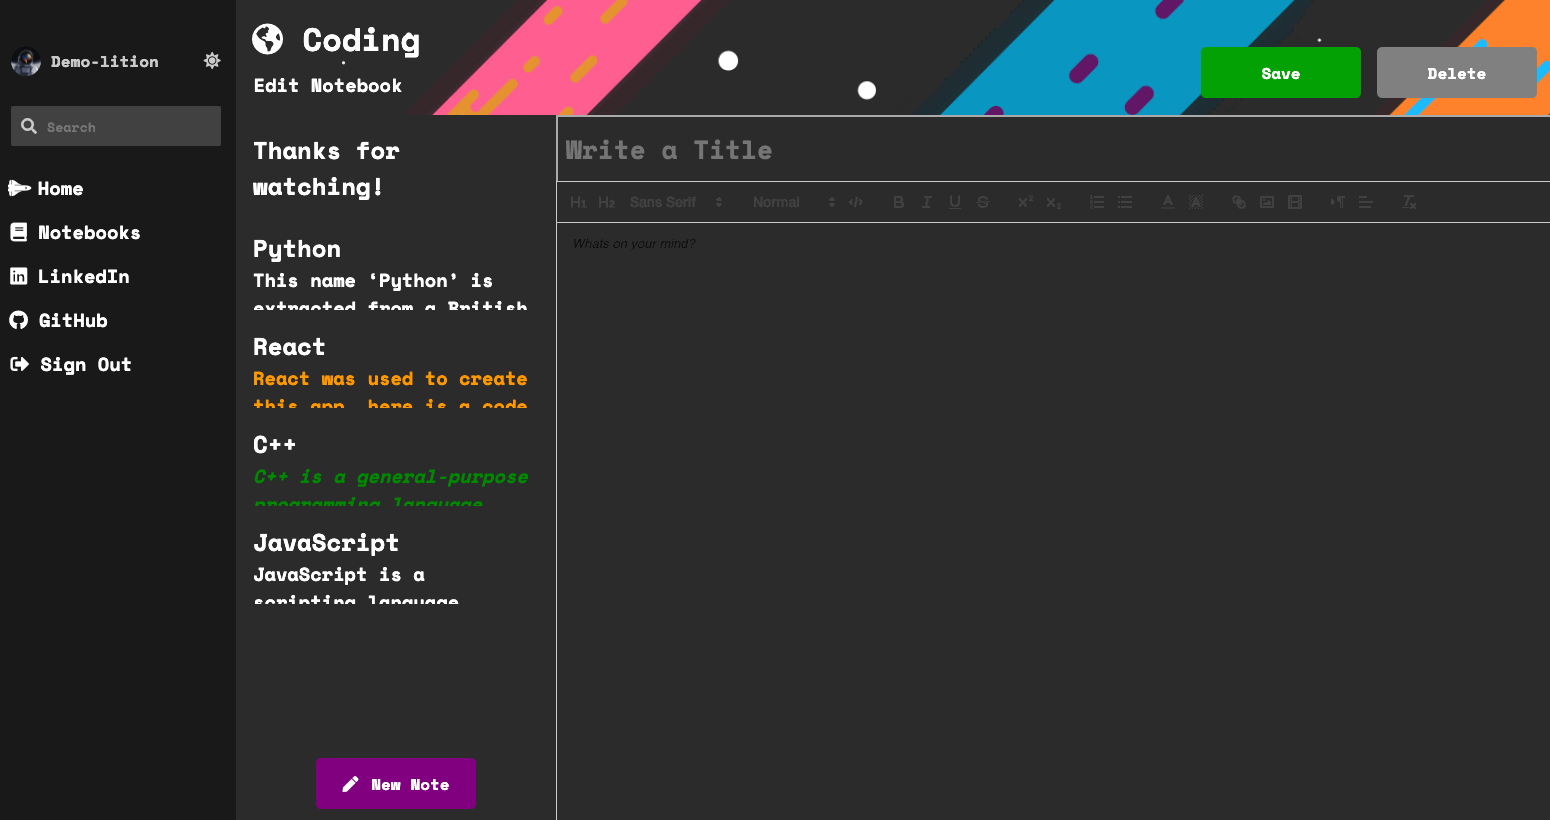This screenshot has width=1550, height=820.
Task: Open the GitHub link in the sidebar
Action: click(x=72, y=320)
